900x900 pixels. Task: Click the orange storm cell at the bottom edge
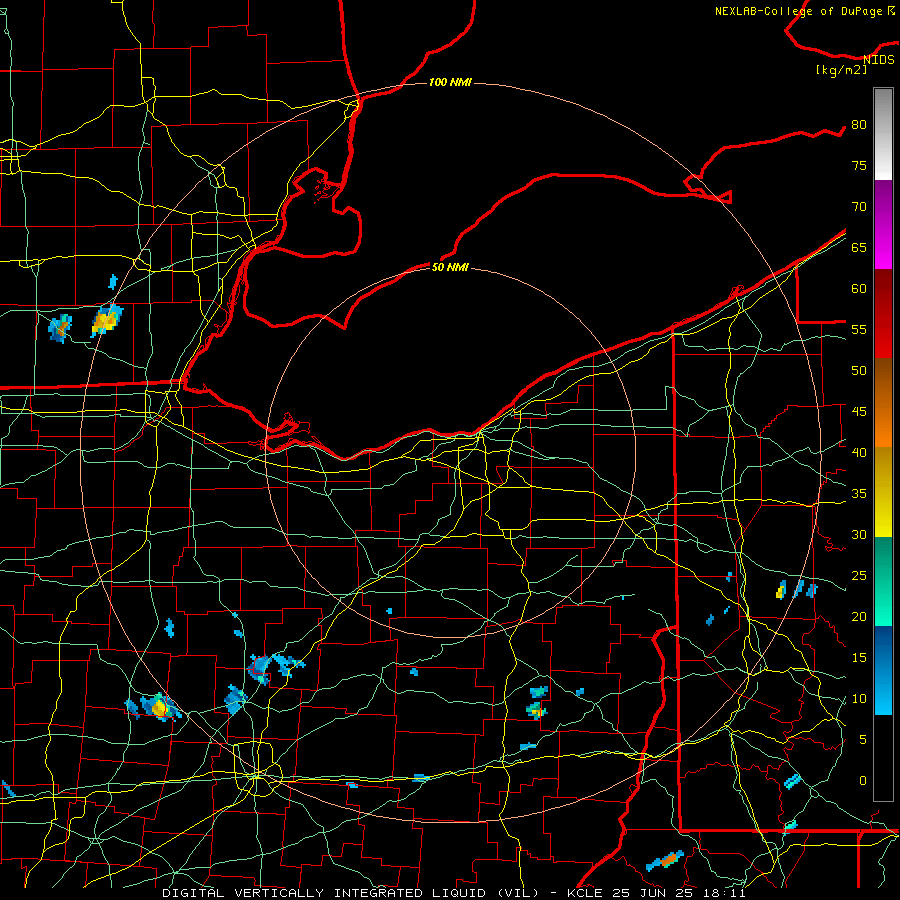pos(666,860)
